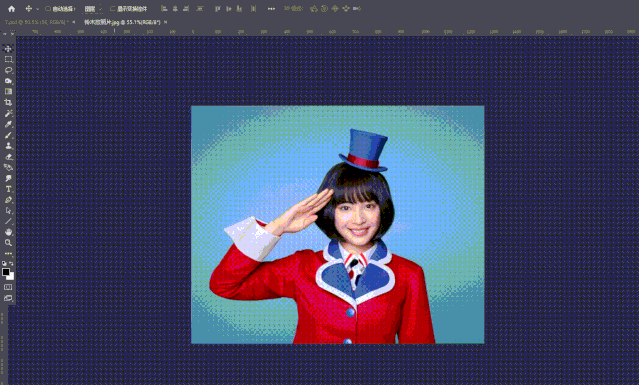The image size is (639, 385).
Task: Swap foreground and background colors
Action: [x=11, y=264]
